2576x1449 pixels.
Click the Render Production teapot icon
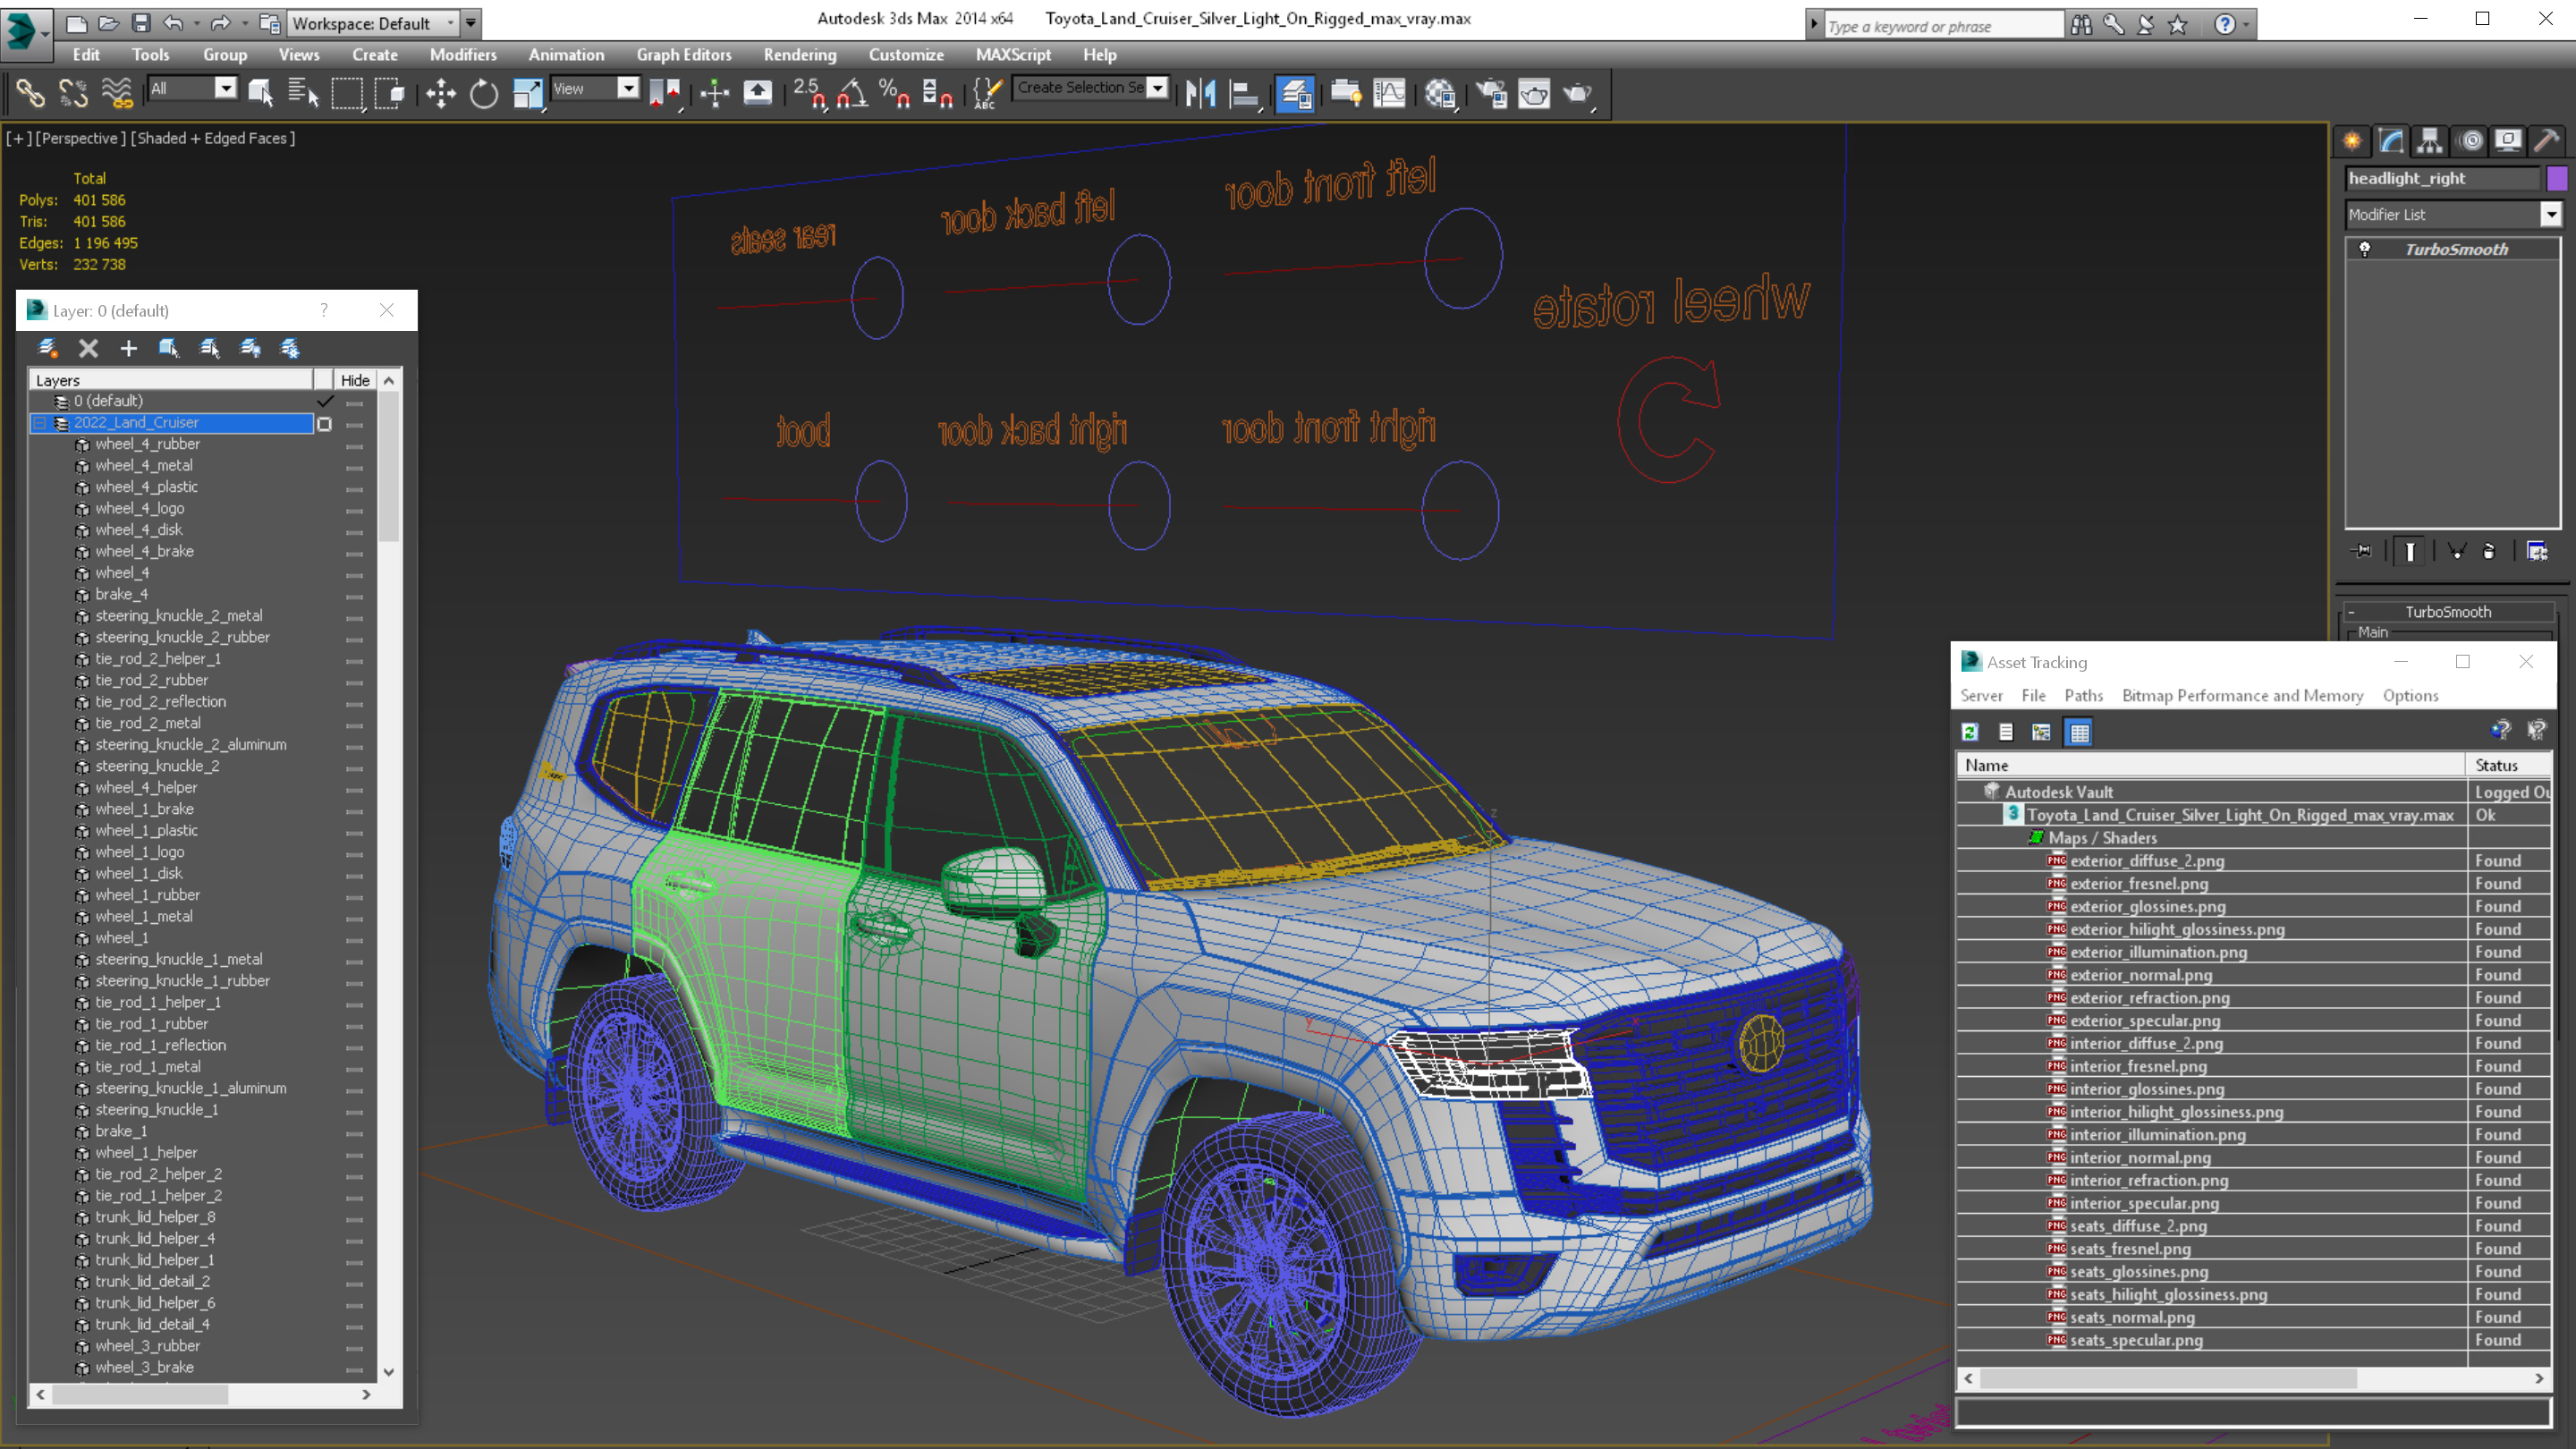tap(1578, 94)
